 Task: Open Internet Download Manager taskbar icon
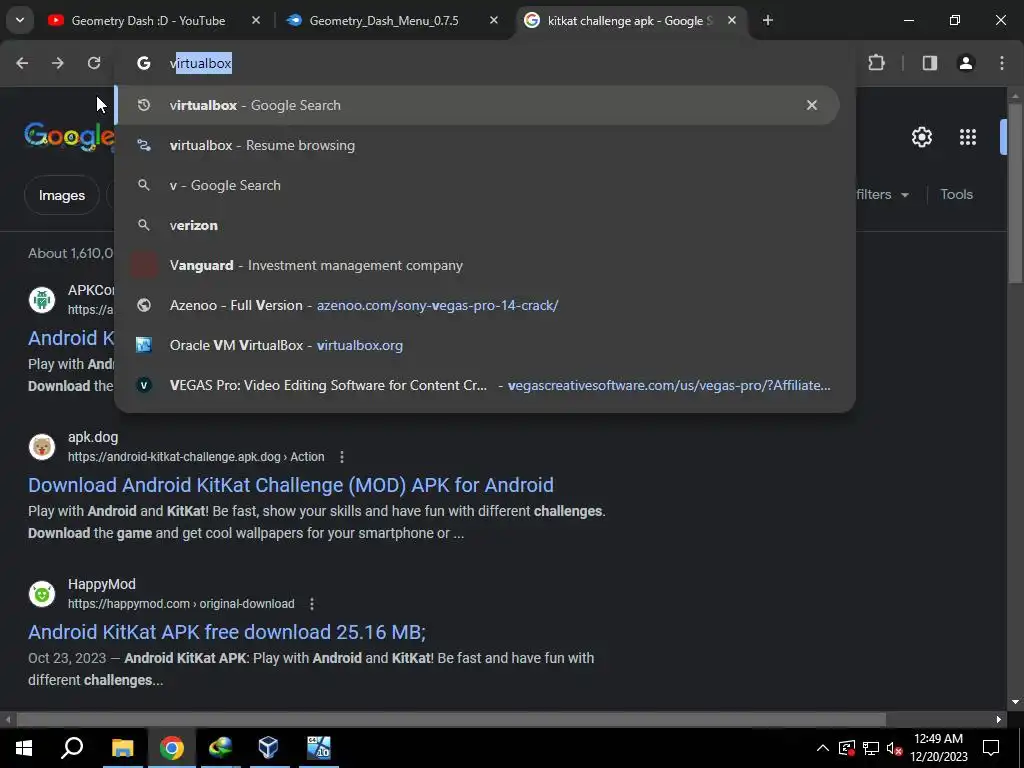[x=221, y=748]
